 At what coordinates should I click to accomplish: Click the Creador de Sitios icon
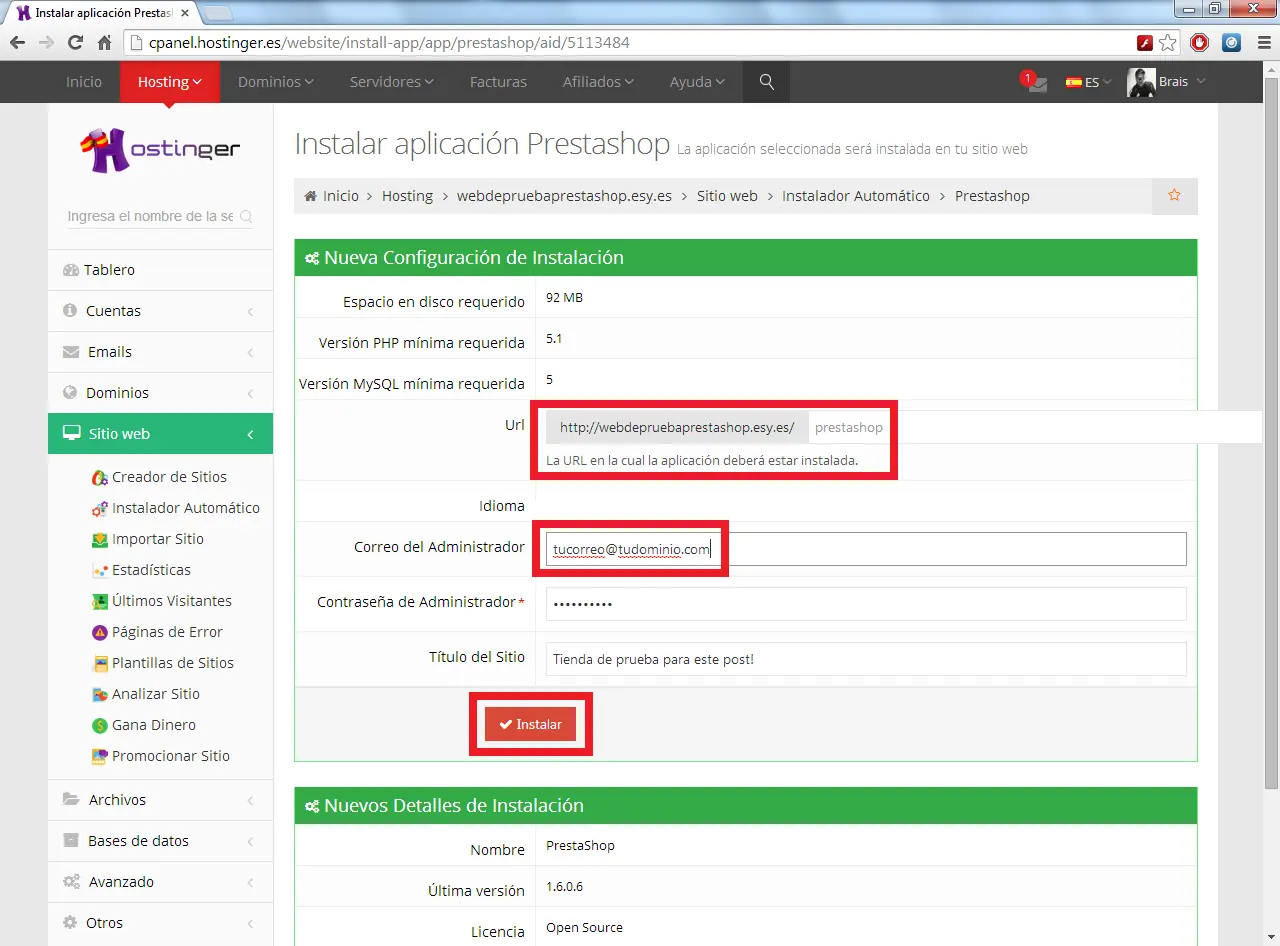pyautogui.click(x=99, y=477)
